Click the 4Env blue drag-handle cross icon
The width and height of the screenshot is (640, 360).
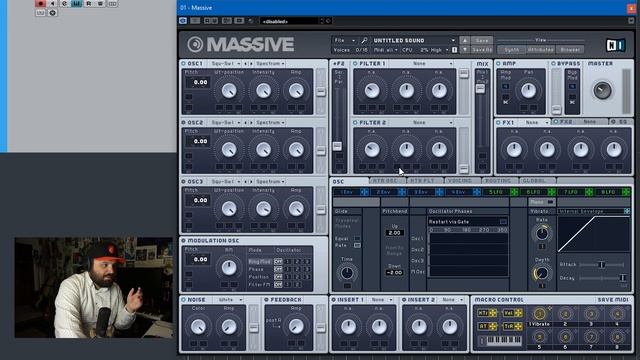pos(476,192)
